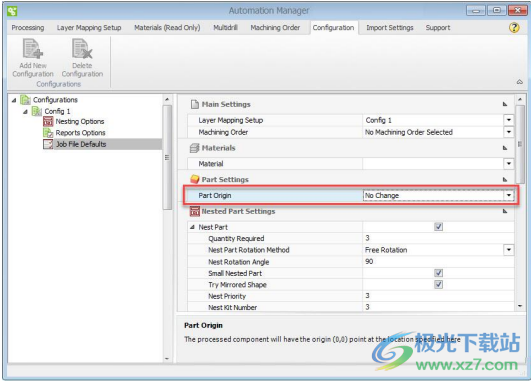The width and height of the screenshot is (531, 381).
Task: Switch to the Materials (Read Only) tab
Action: pyautogui.click(x=167, y=28)
